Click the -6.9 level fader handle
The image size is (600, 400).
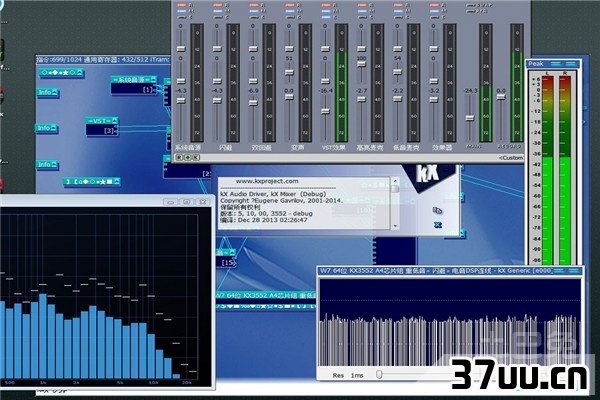253,103
